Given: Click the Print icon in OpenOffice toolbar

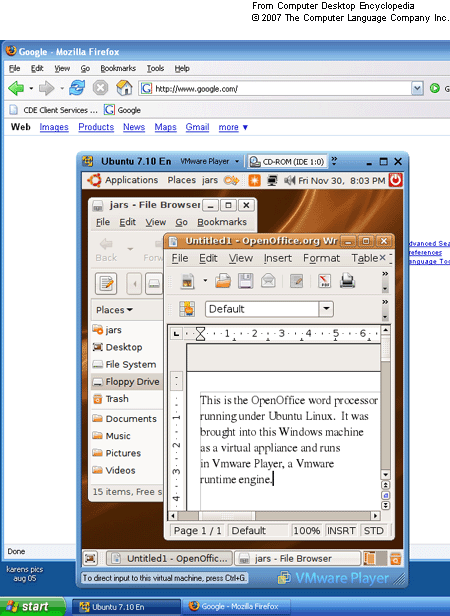Looking at the screenshot, I should [x=347, y=281].
